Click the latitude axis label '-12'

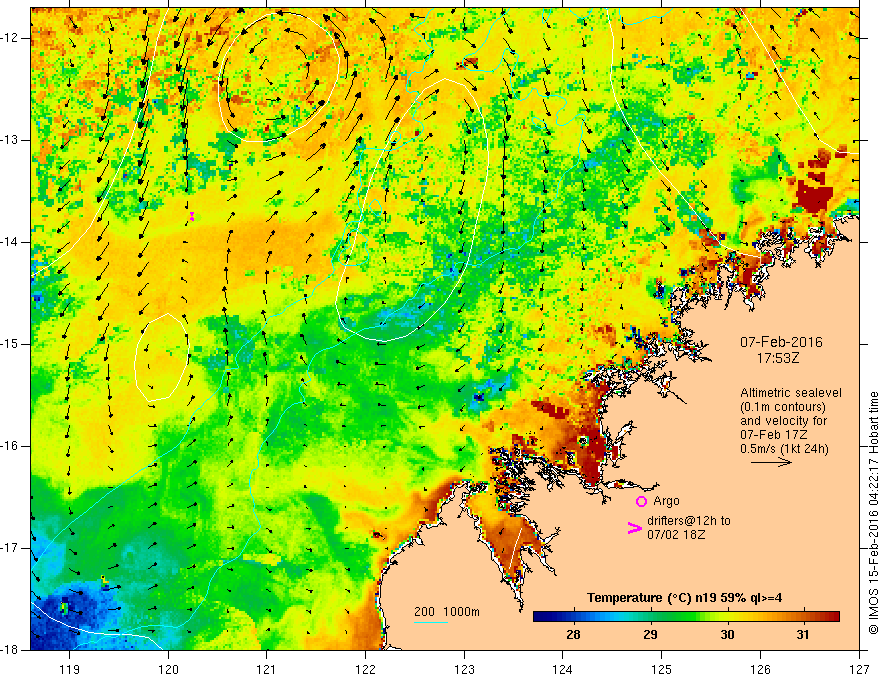pyautogui.click(x=10, y=38)
